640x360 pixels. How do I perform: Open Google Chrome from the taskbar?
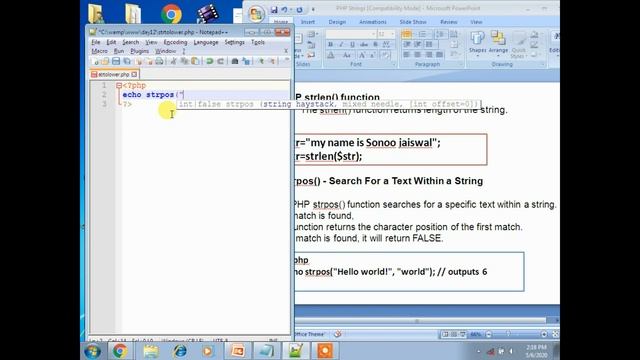[x=120, y=351]
